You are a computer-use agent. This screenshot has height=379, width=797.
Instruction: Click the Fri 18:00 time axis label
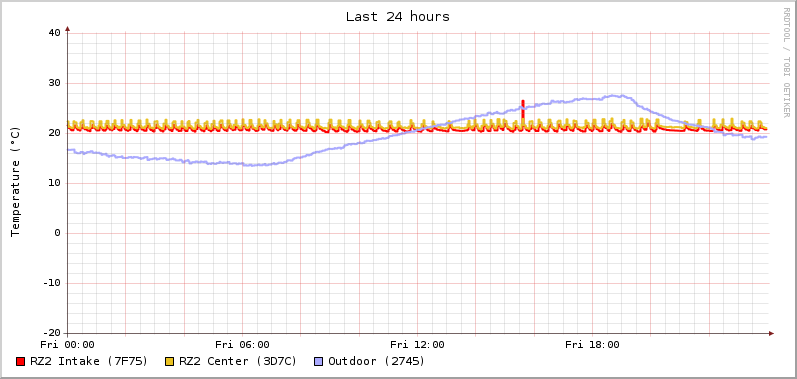tap(592, 345)
